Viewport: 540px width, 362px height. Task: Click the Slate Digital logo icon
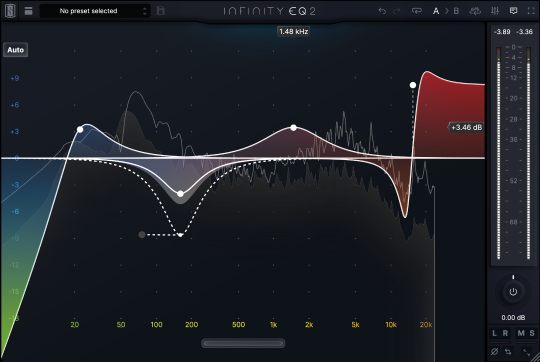pos(10,11)
